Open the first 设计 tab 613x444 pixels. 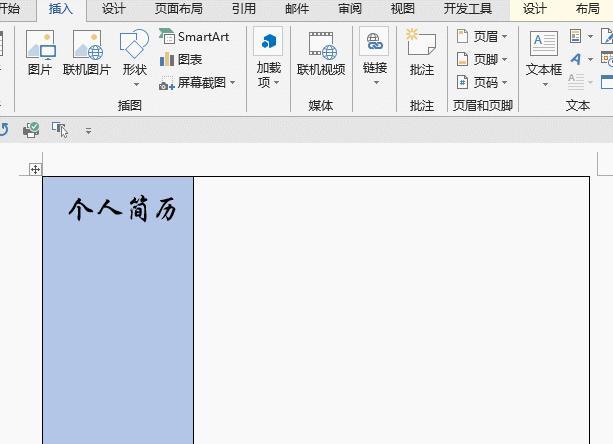point(113,9)
